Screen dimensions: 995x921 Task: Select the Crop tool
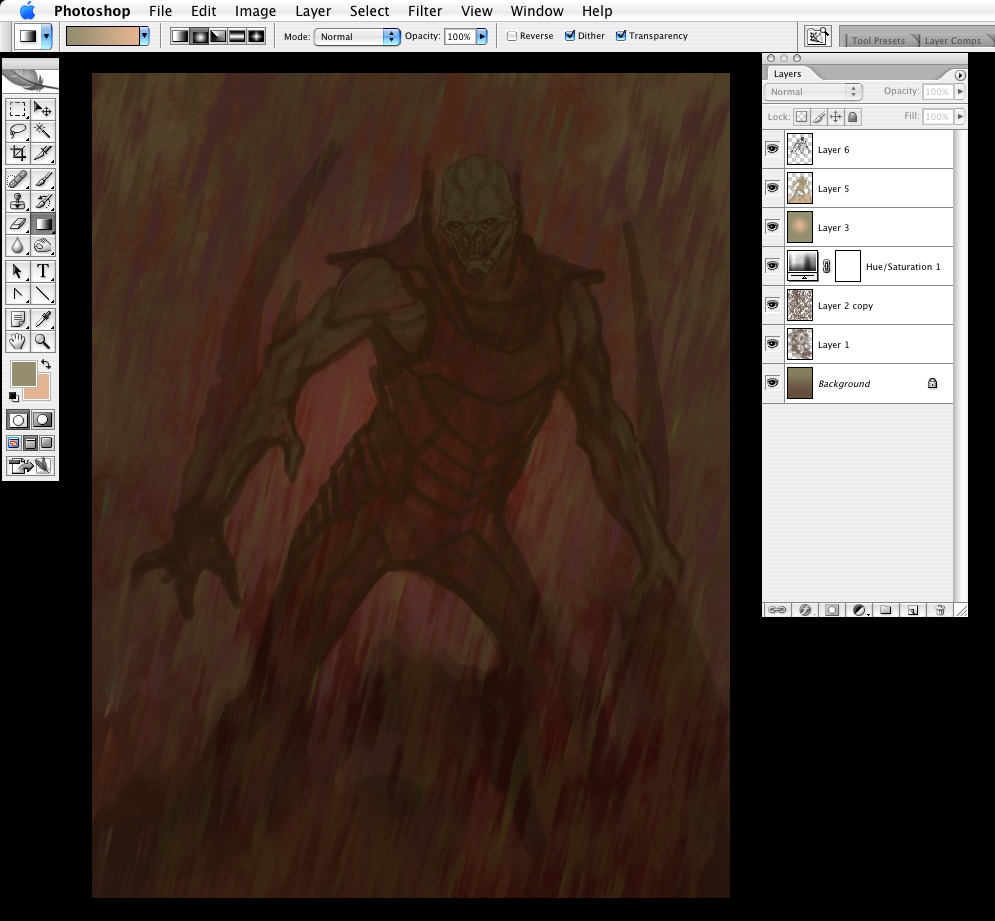click(x=18, y=153)
